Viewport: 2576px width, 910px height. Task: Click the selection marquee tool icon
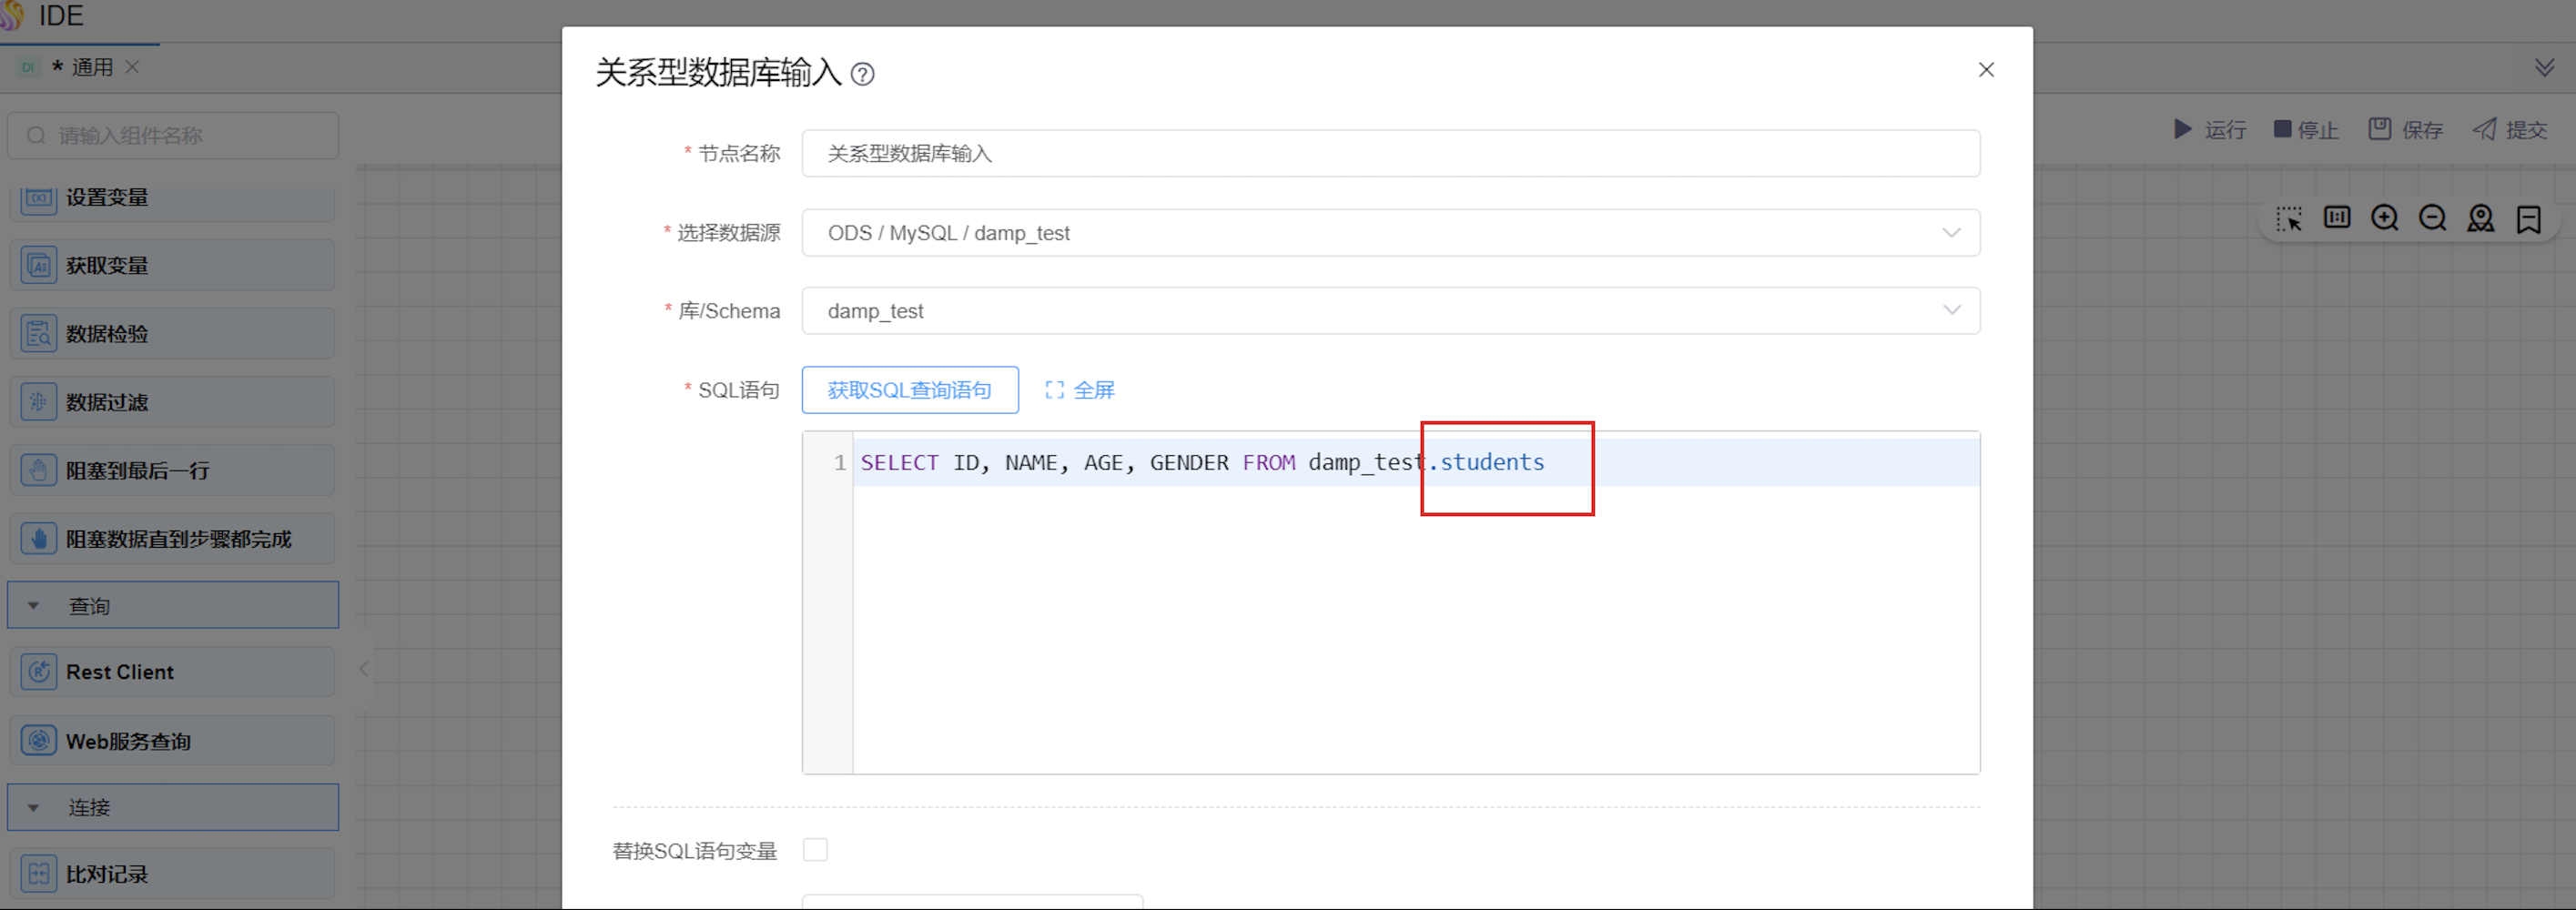[x=2288, y=218]
